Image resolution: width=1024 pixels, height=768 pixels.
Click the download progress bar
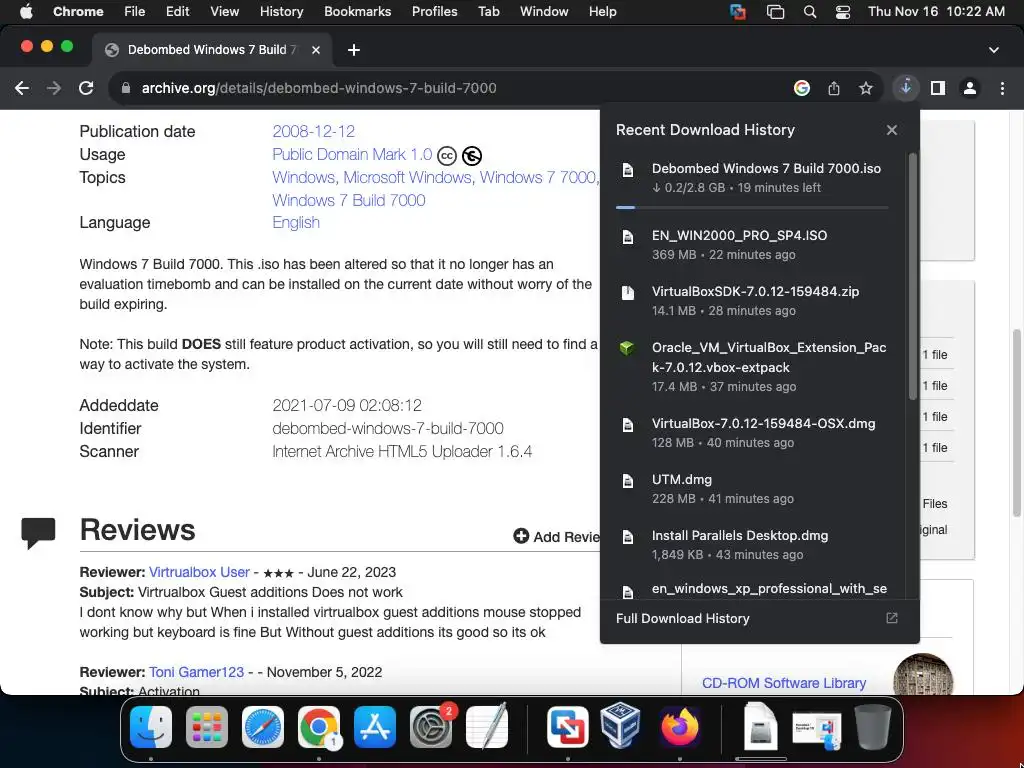(752, 207)
